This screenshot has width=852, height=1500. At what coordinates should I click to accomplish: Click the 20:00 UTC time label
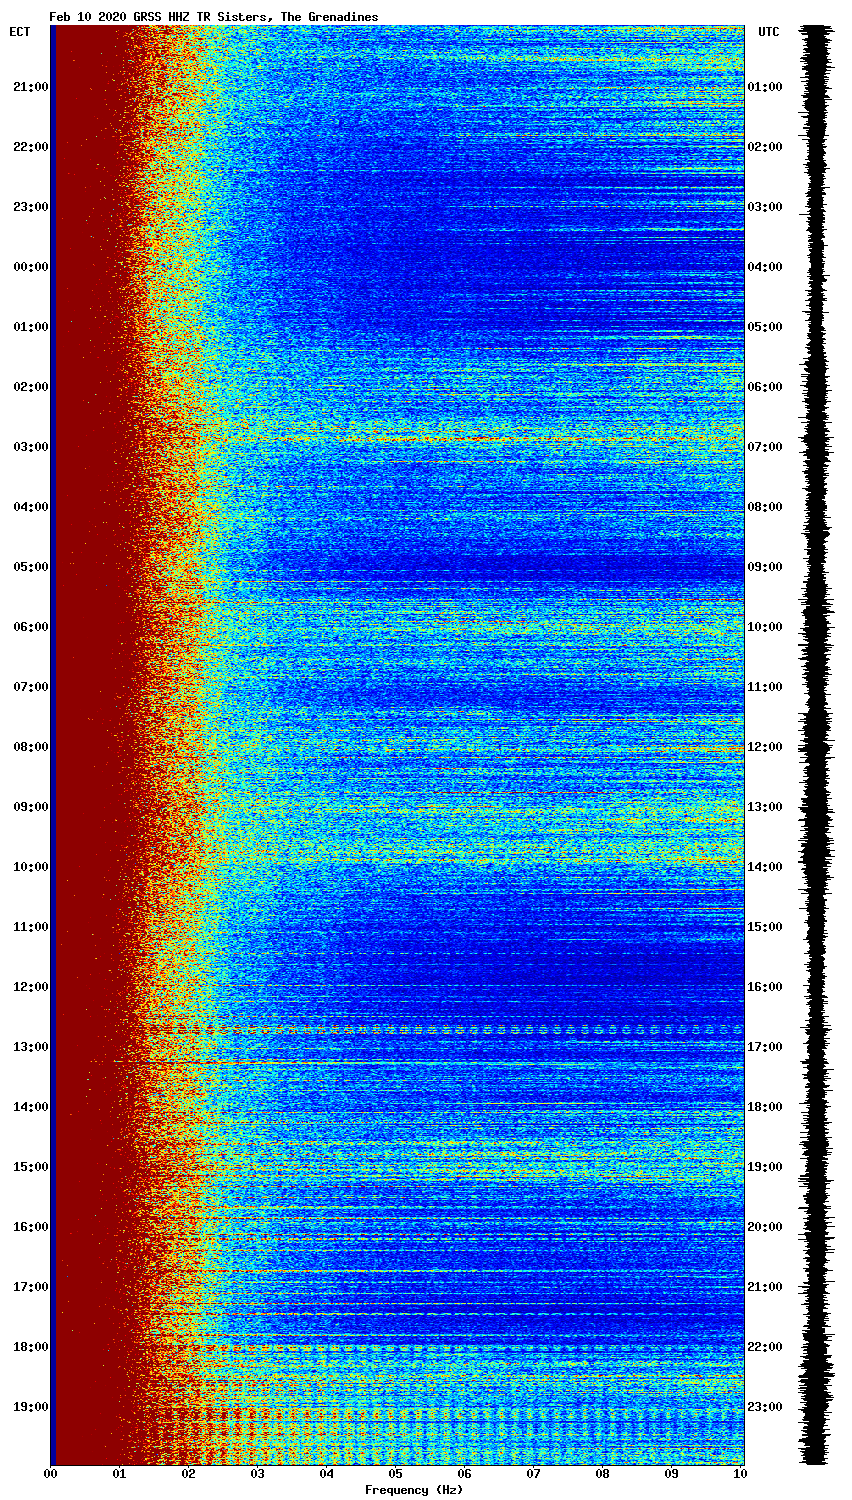point(765,1227)
